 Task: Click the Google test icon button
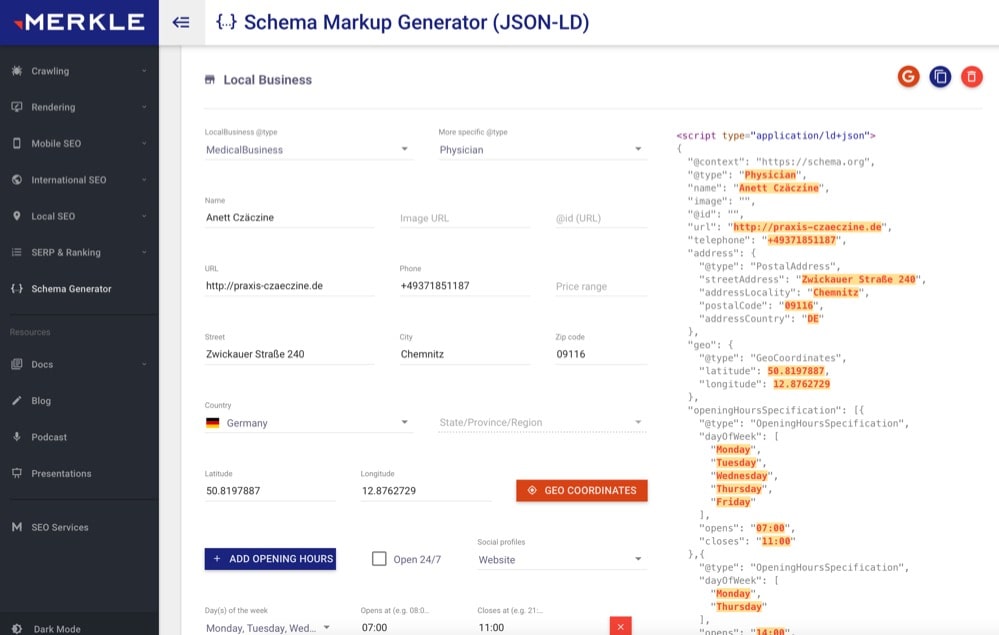[x=908, y=77]
